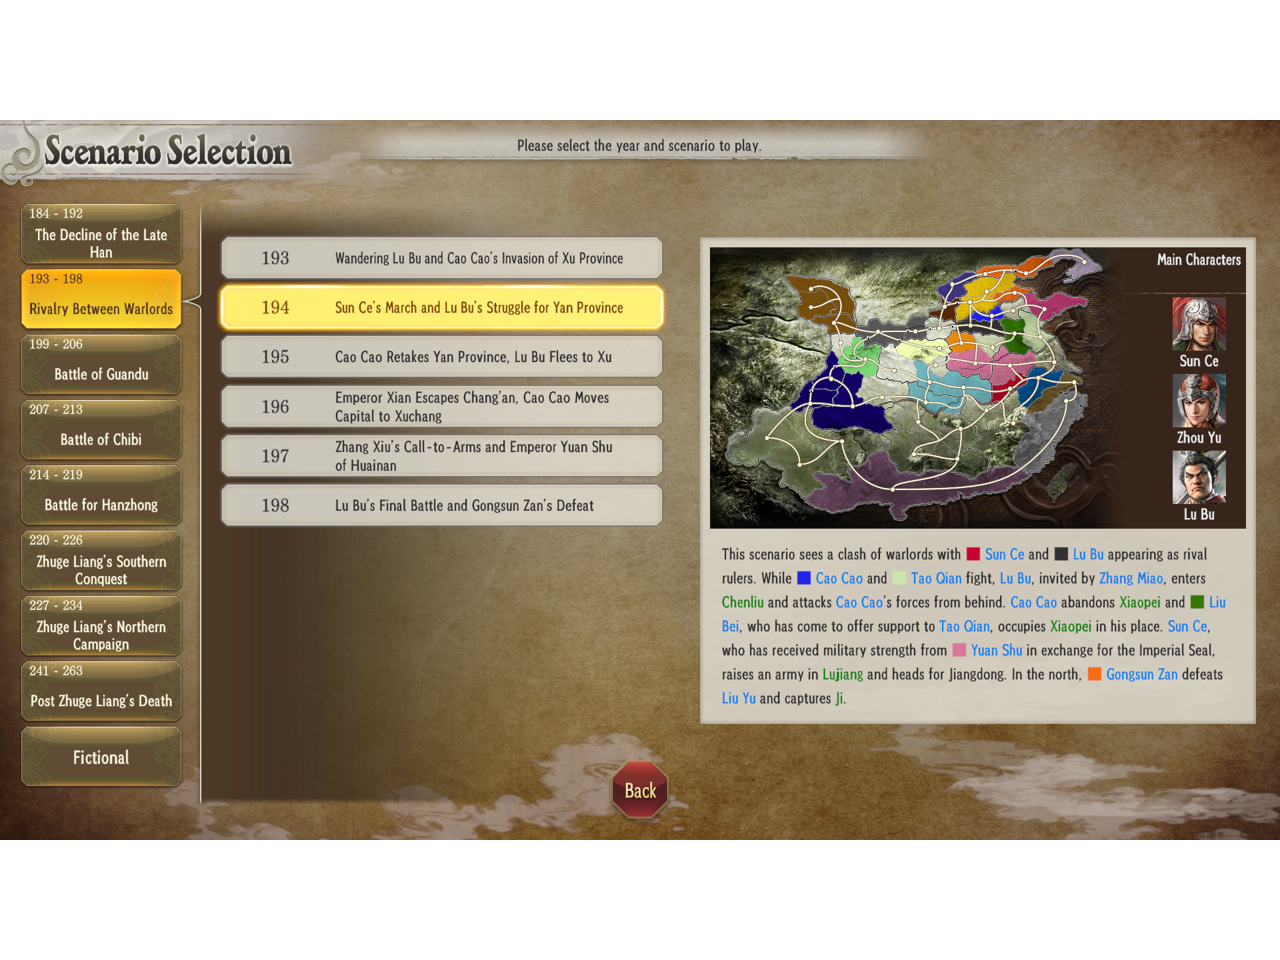The image size is (1280, 960).
Task: Select the 194 Sun Ce's March scenario
Action: pos(441,307)
